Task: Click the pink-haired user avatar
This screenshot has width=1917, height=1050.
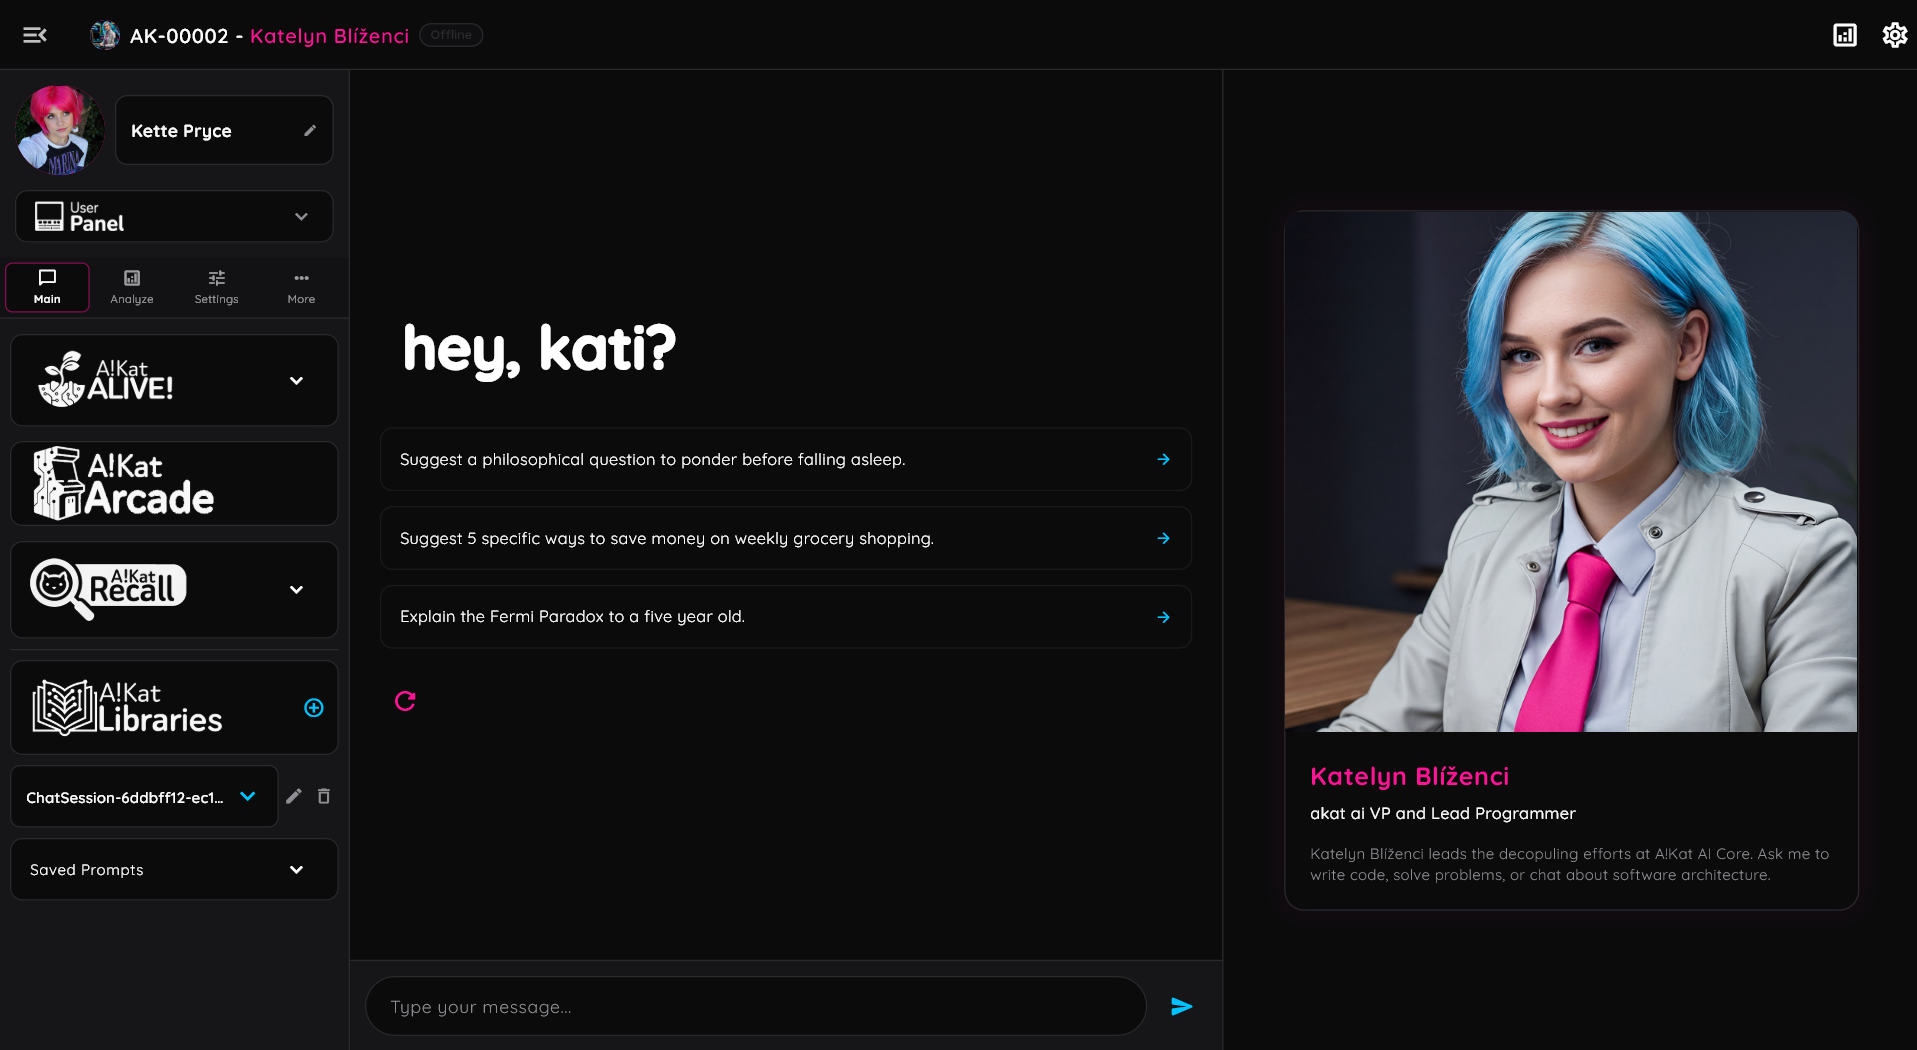Action: click(x=59, y=130)
